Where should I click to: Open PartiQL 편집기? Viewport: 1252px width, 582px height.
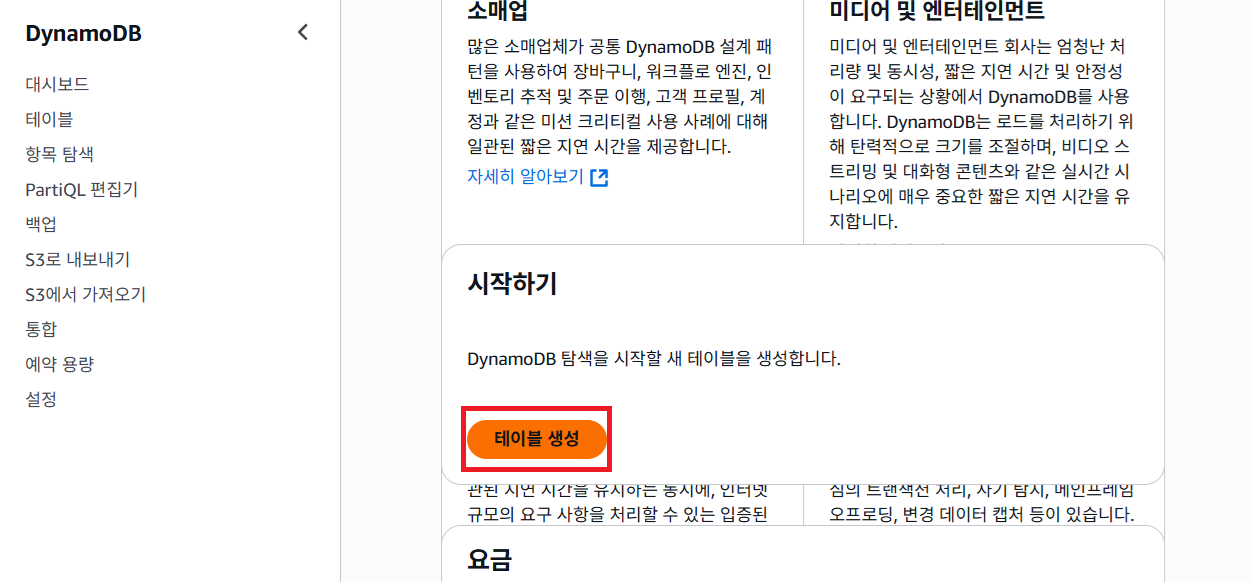(82, 189)
